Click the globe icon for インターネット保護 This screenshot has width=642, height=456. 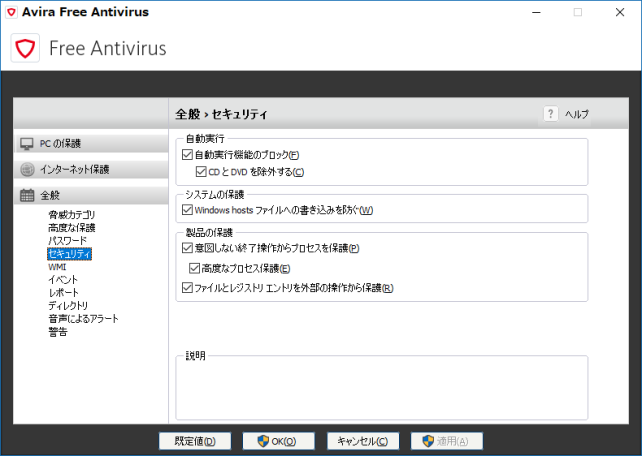click(x=27, y=169)
